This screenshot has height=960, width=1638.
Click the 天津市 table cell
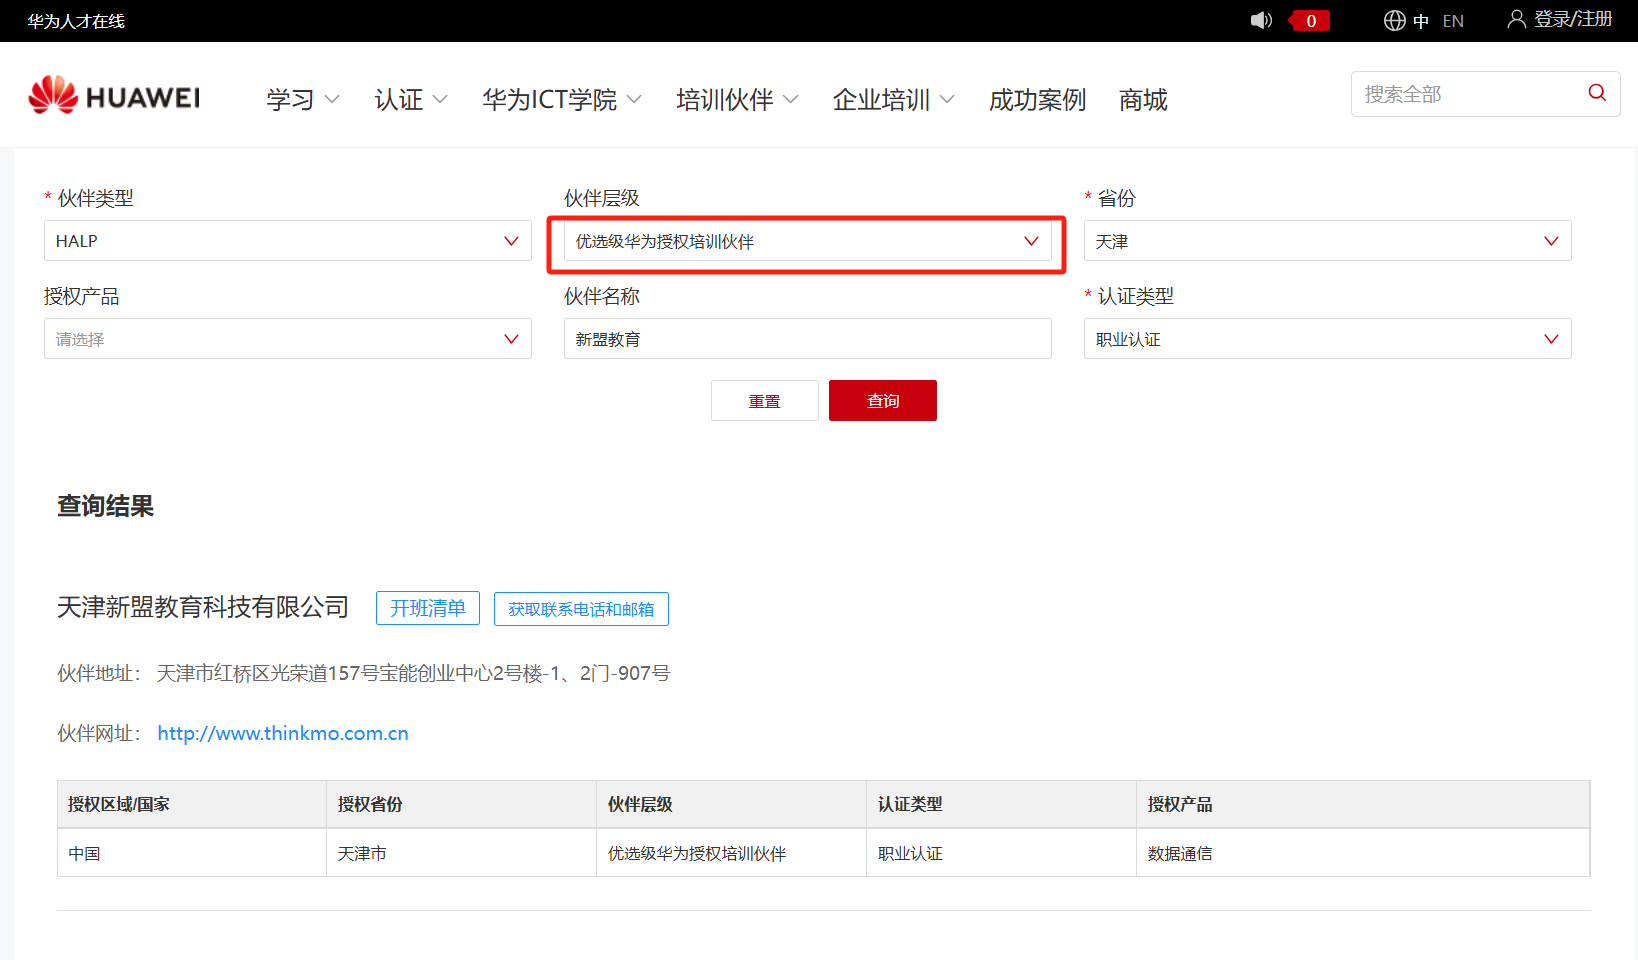(x=461, y=853)
